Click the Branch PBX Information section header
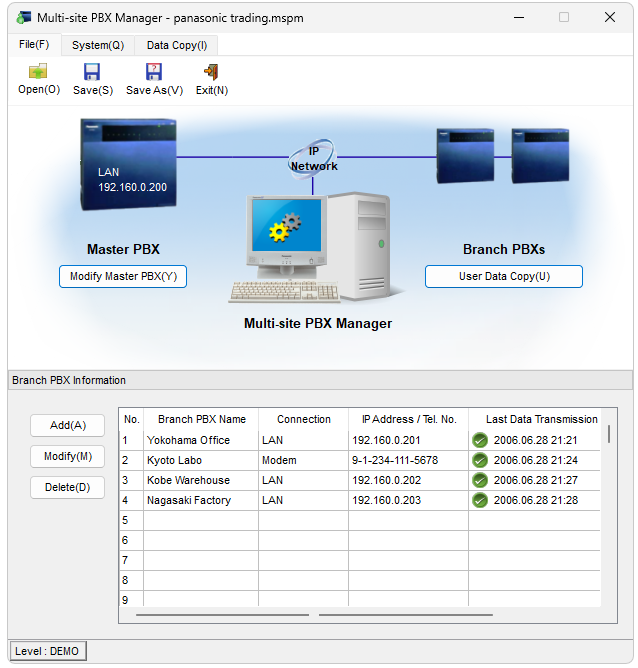 pos(320,380)
